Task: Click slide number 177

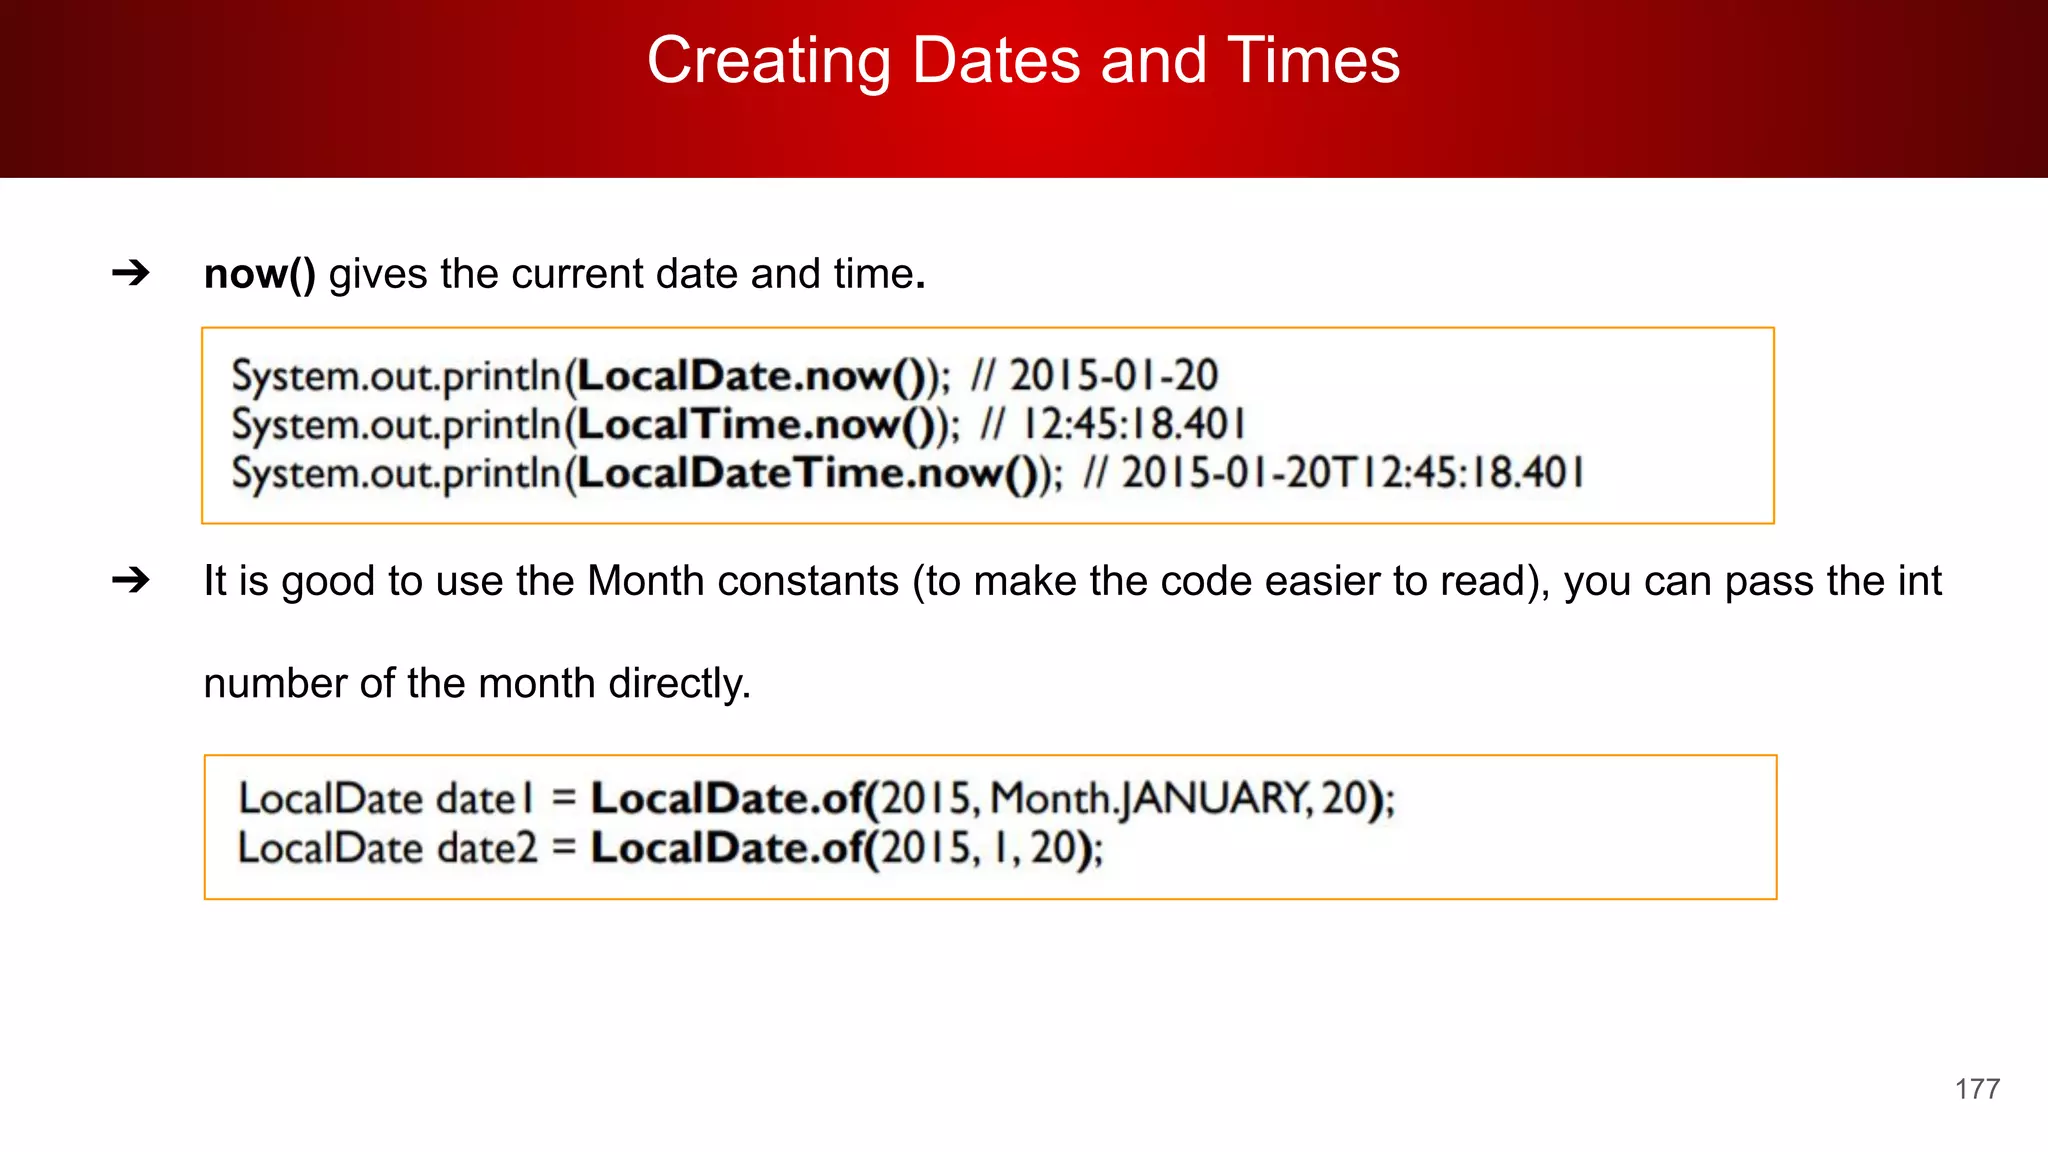Action: point(1977,1089)
